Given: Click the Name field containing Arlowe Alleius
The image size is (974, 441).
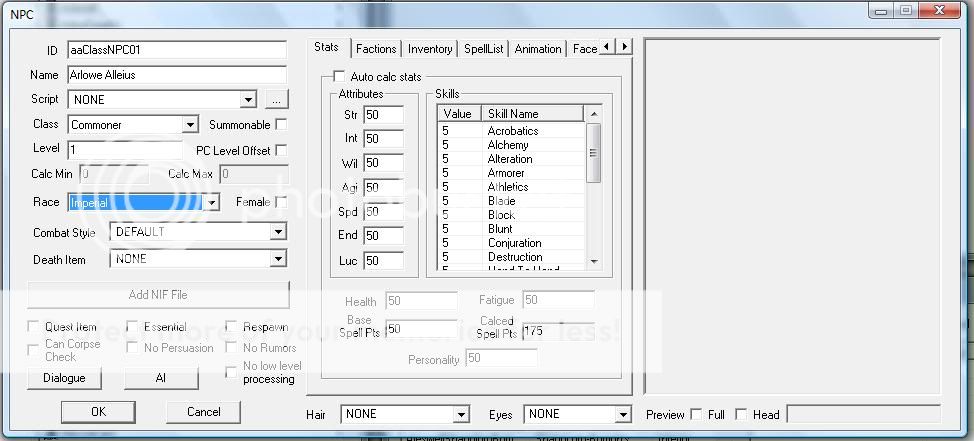Looking at the screenshot, I should (x=176, y=75).
